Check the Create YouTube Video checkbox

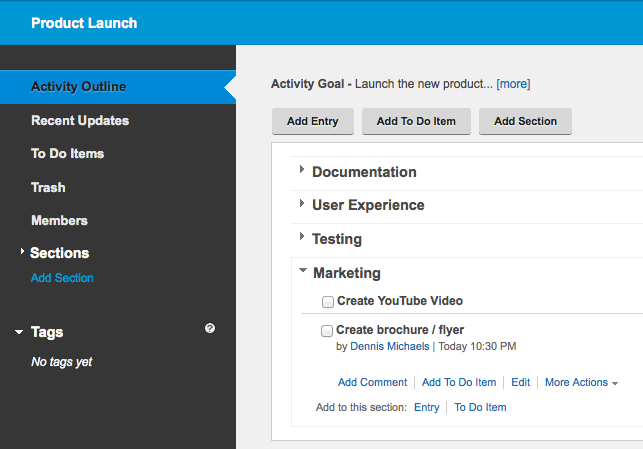(328, 302)
